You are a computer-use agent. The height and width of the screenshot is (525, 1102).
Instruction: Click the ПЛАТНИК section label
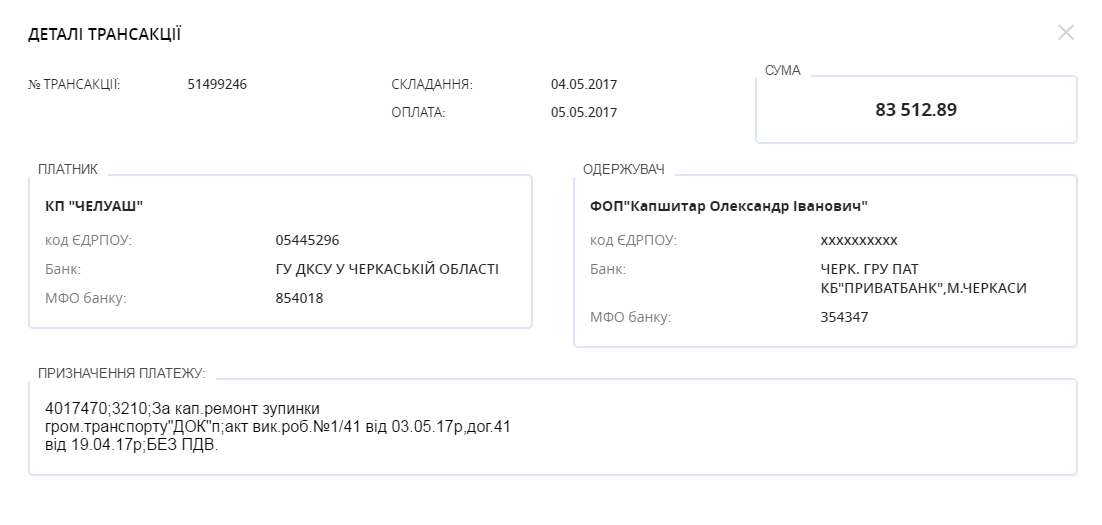(x=67, y=169)
